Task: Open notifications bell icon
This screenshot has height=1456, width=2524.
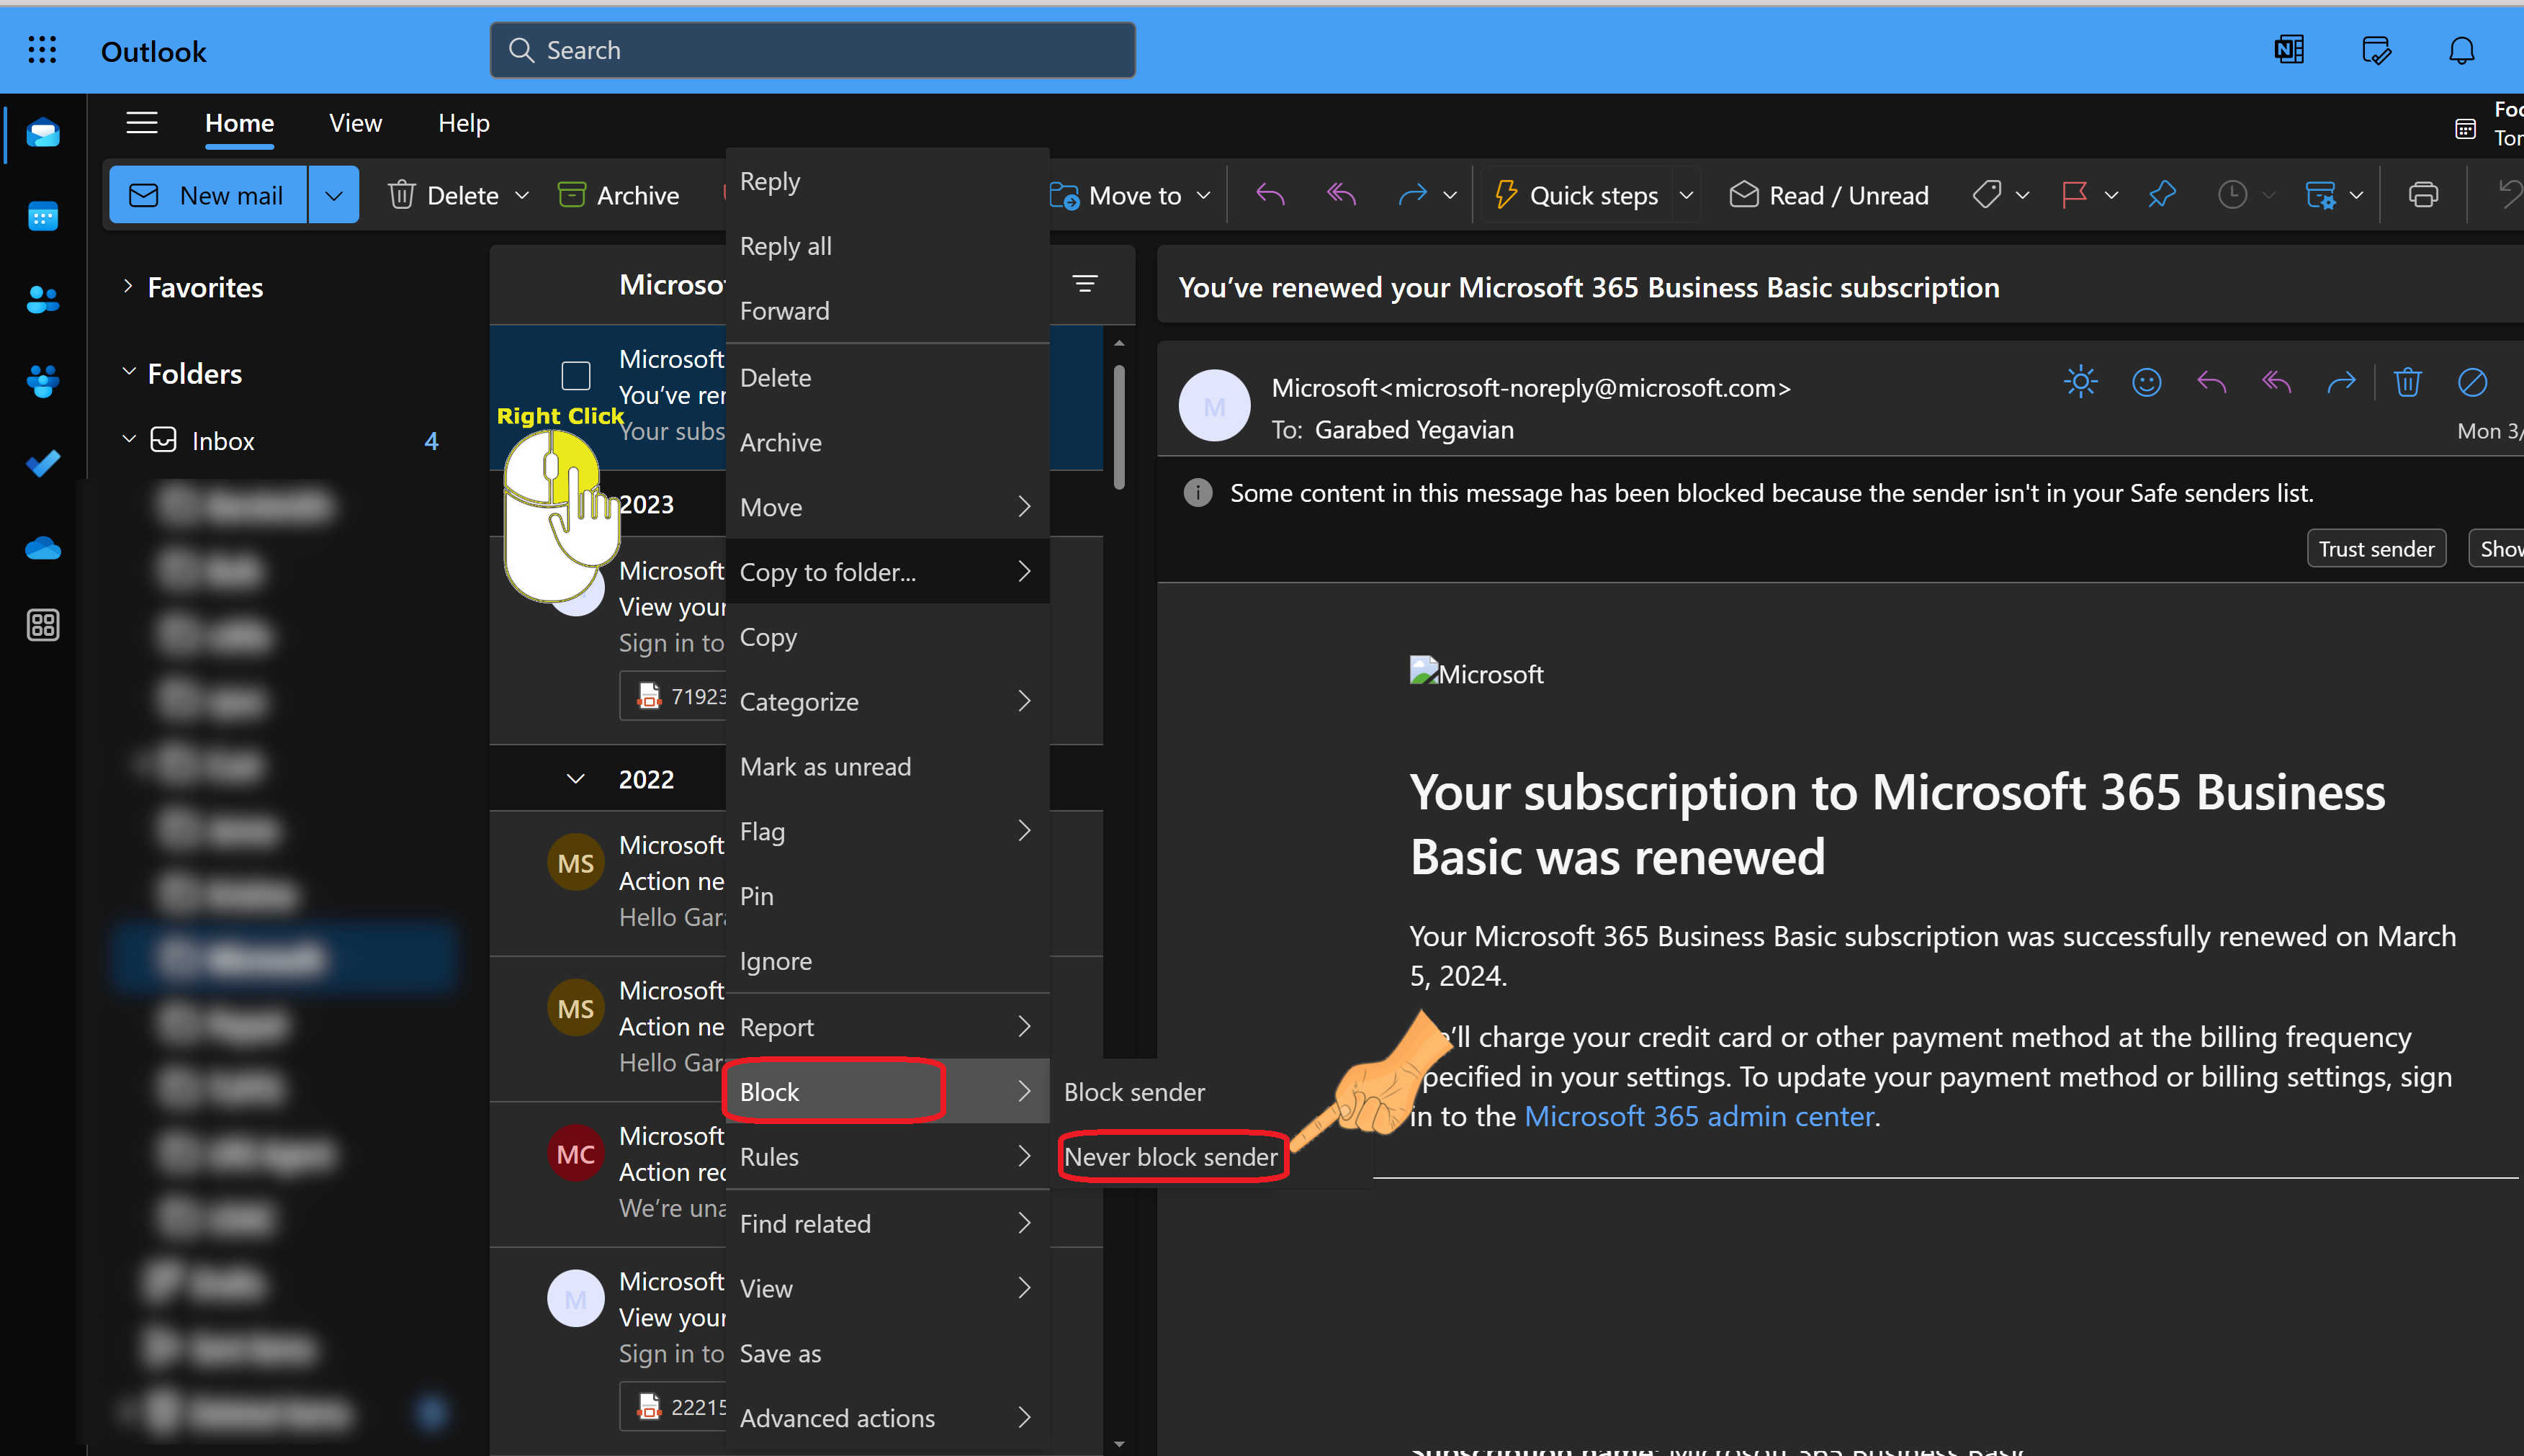Action: click(x=2461, y=50)
